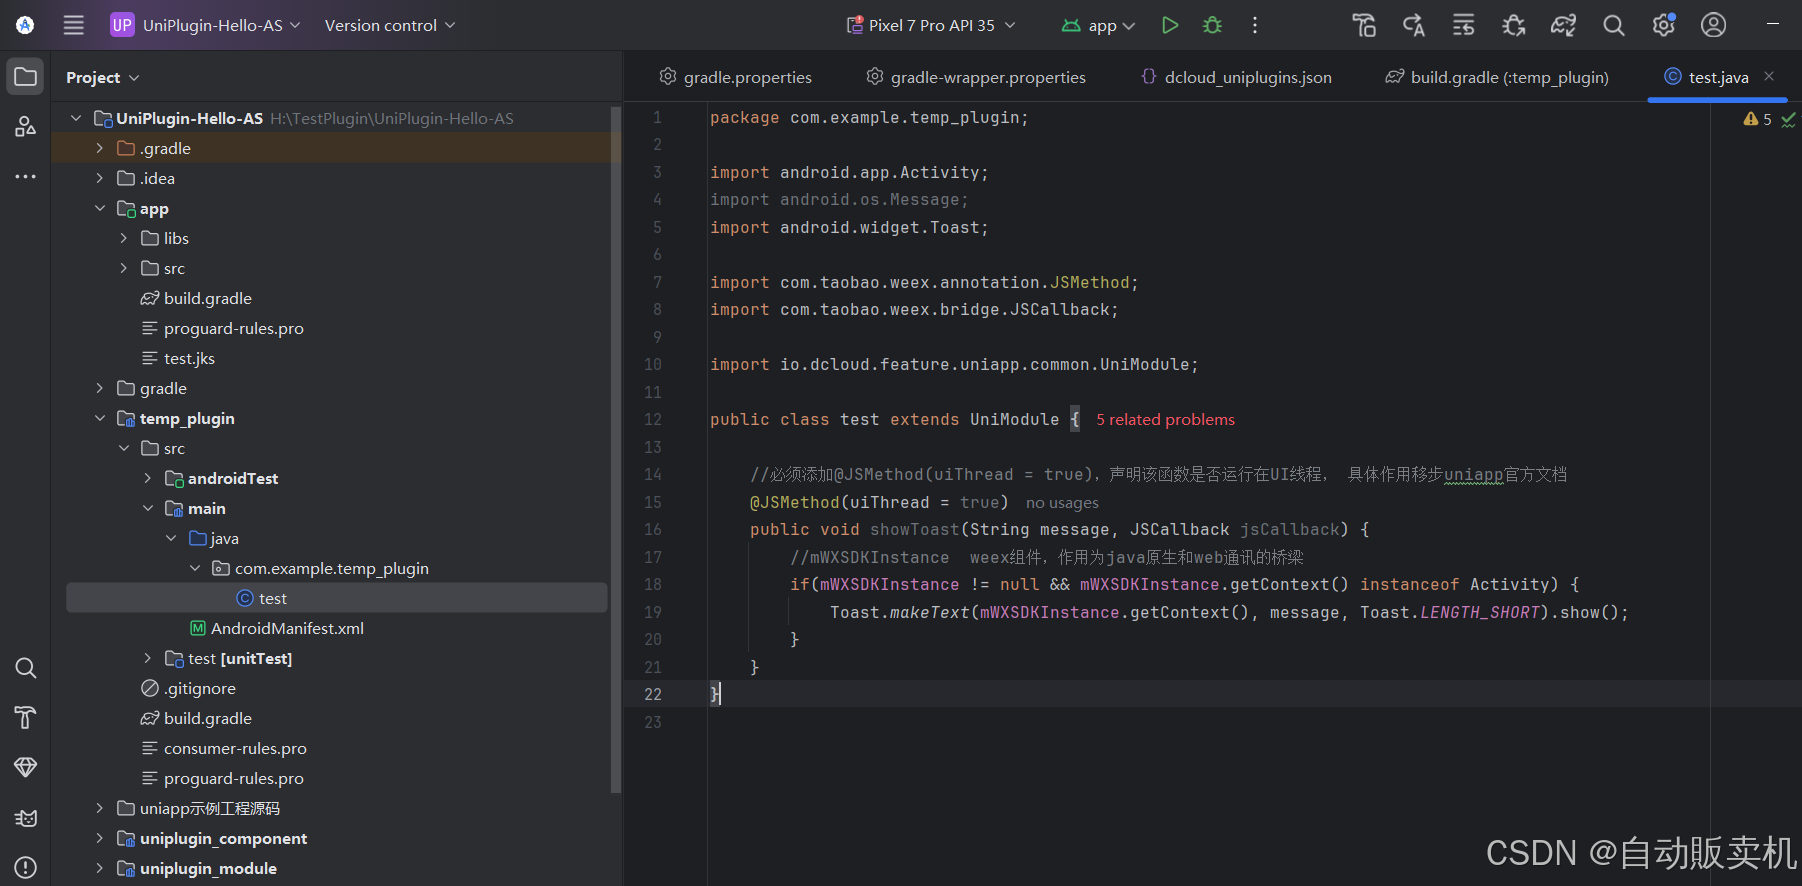Open IDE Settings gear icon

[x=1664, y=25]
